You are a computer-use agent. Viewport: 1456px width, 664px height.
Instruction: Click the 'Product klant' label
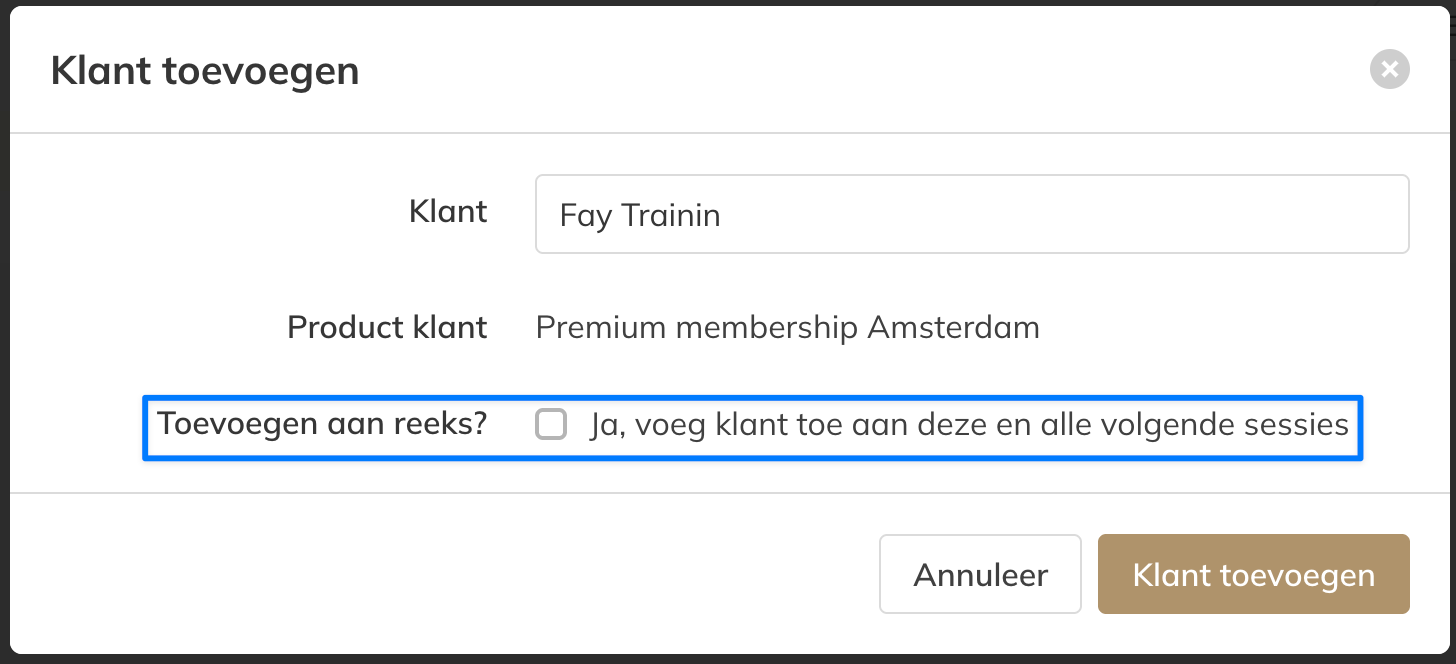tap(387, 327)
